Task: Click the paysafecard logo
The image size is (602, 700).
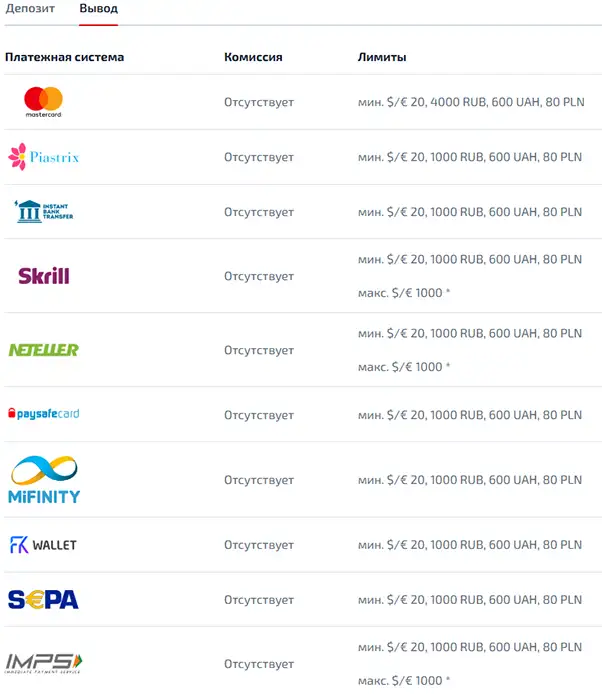Action: (44, 414)
